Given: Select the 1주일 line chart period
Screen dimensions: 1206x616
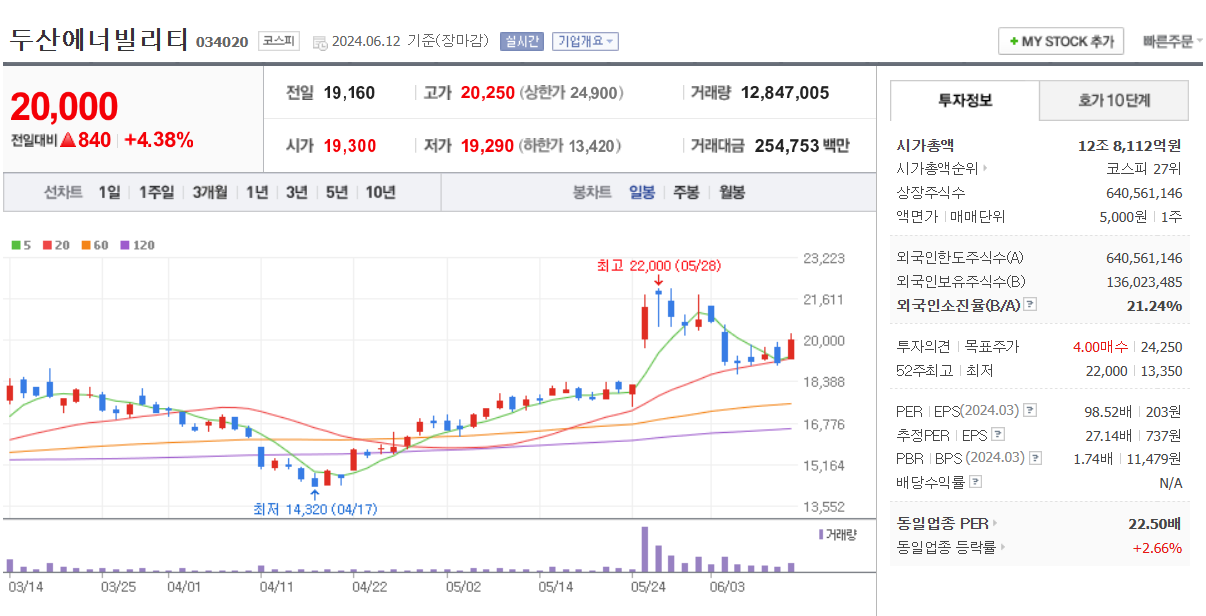Looking at the screenshot, I should click(156, 192).
